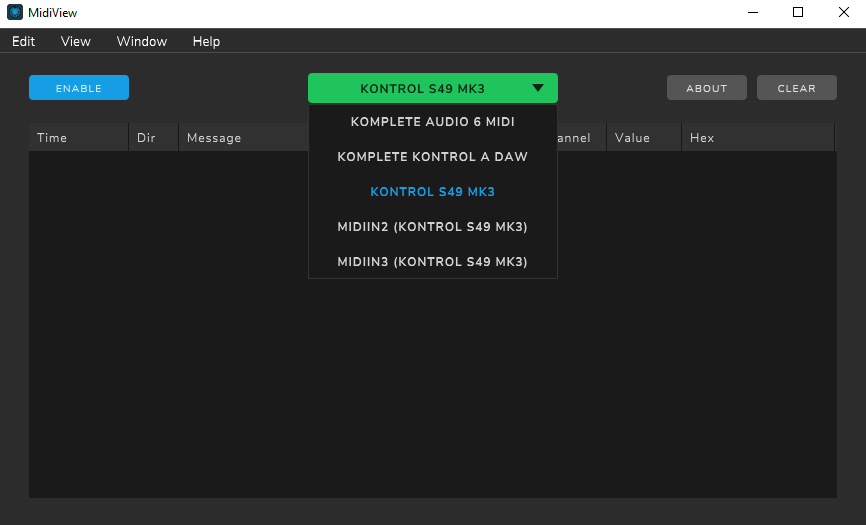Open the ABOUT dialog button

[706, 88]
